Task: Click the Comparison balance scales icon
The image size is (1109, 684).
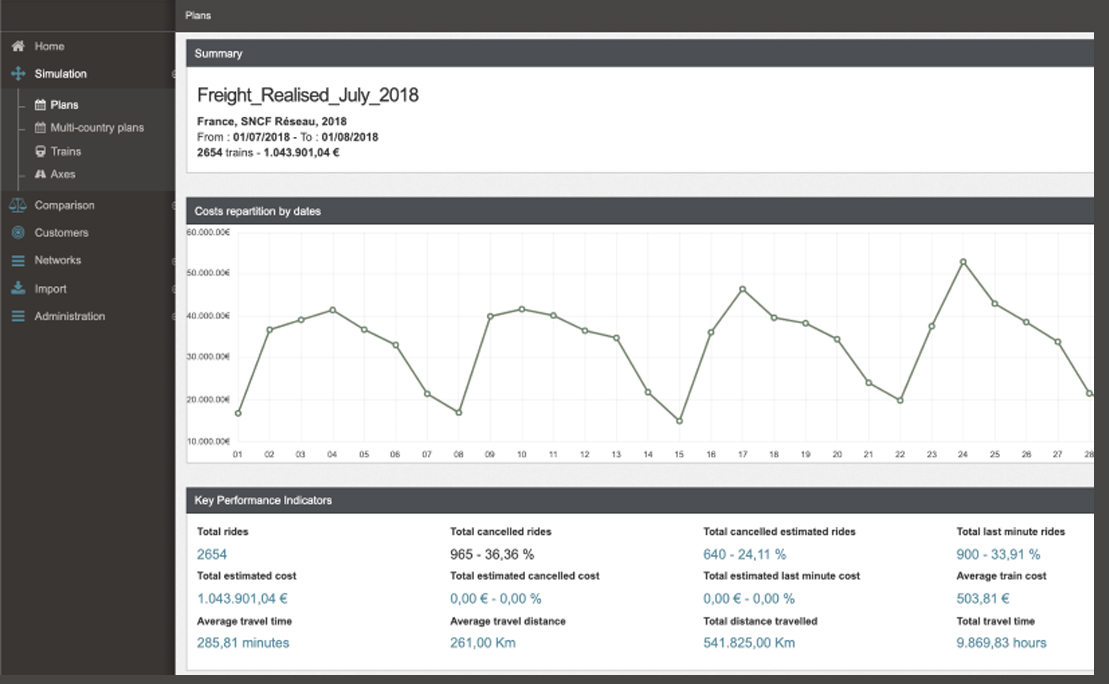Action: tap(17, 205)
